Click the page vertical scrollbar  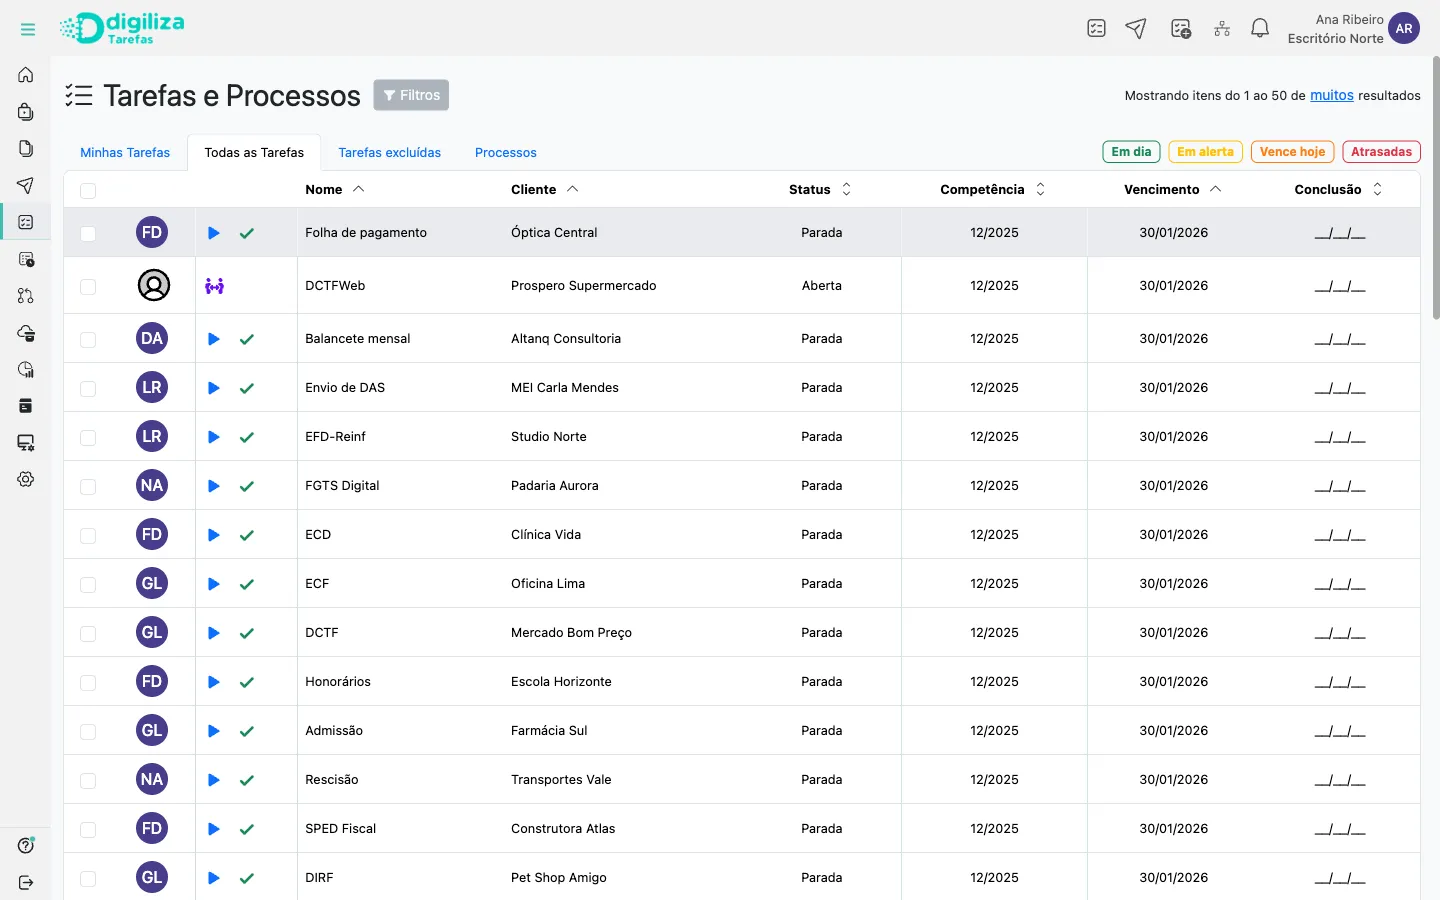pos(1436,188)
